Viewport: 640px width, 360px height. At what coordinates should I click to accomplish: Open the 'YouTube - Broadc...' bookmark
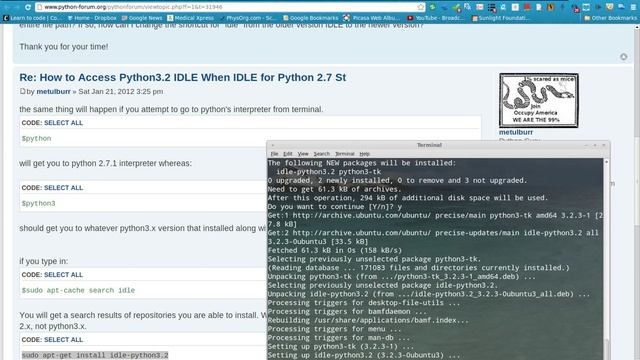436,18
